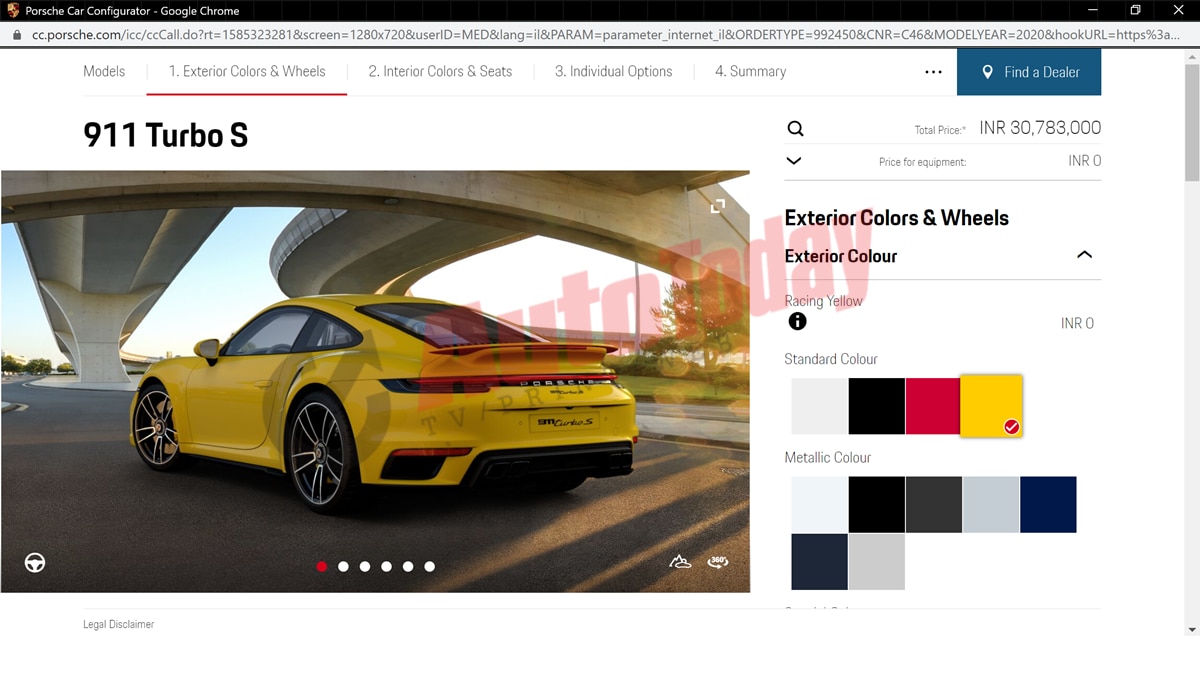
Task: Open the Legal Disclaimer link
Action: (118, 624)
